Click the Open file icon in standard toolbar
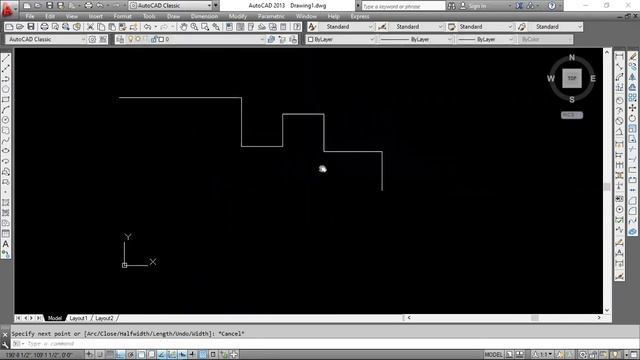640x360 pixels. pos(20,27)
